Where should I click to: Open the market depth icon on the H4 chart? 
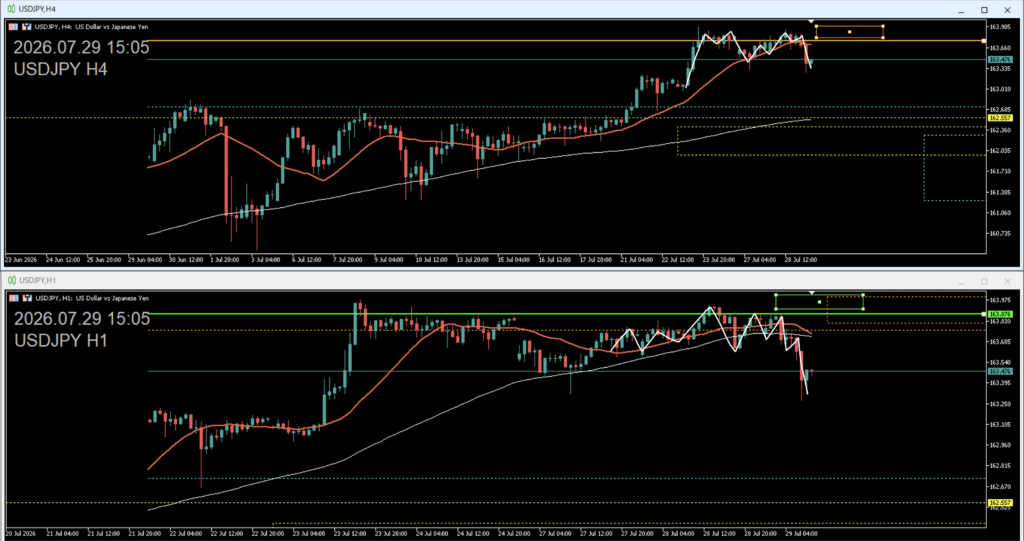coord(27,27)
